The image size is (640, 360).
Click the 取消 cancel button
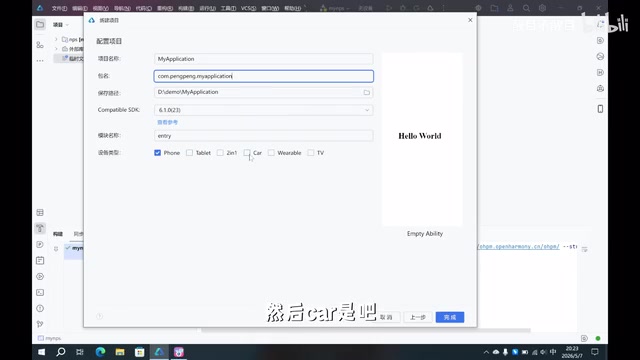click(386, 317)
